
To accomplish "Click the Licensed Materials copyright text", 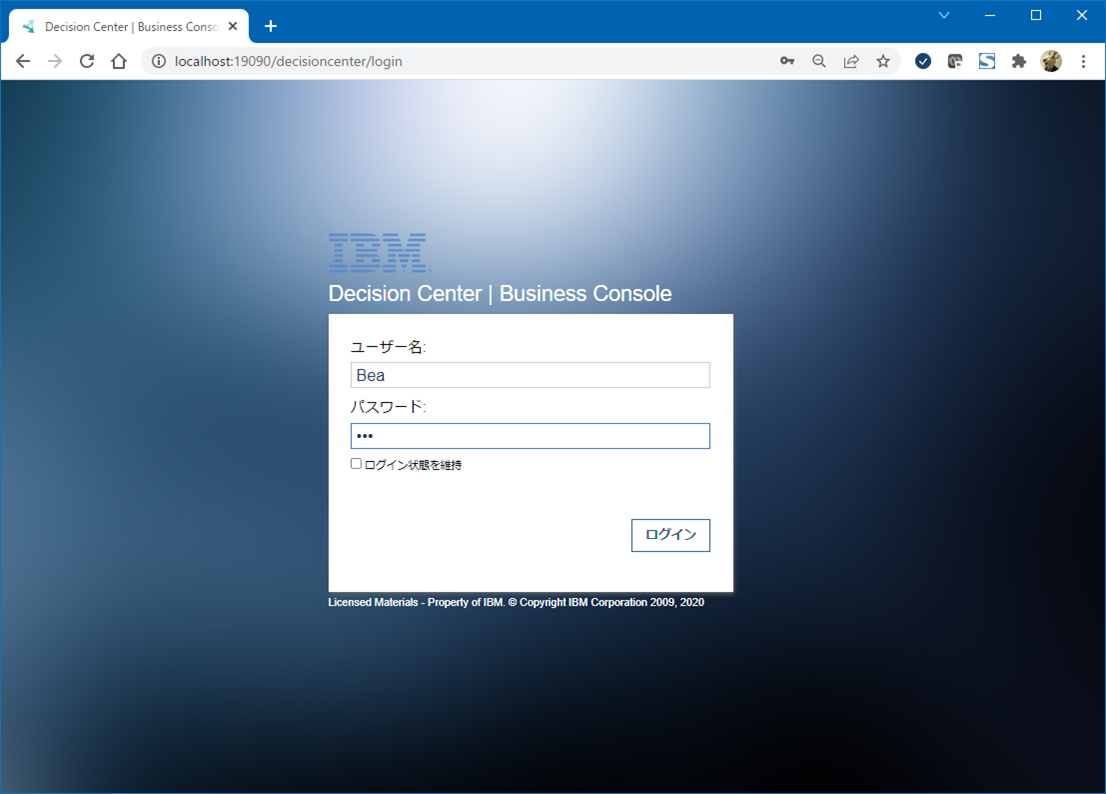I will coord(516,602).
